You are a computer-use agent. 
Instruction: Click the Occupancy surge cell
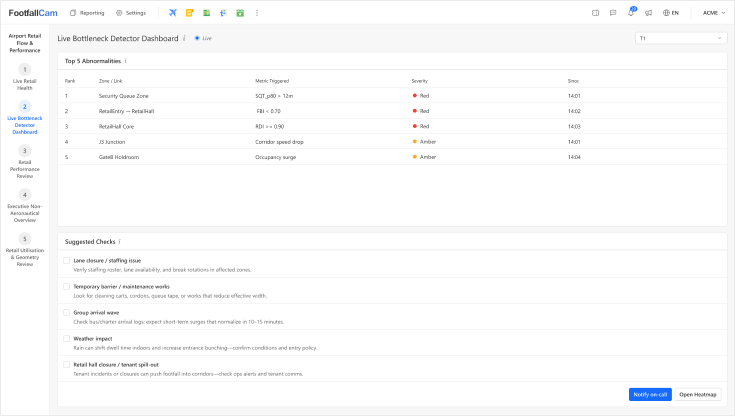click(x=275, y=157)
